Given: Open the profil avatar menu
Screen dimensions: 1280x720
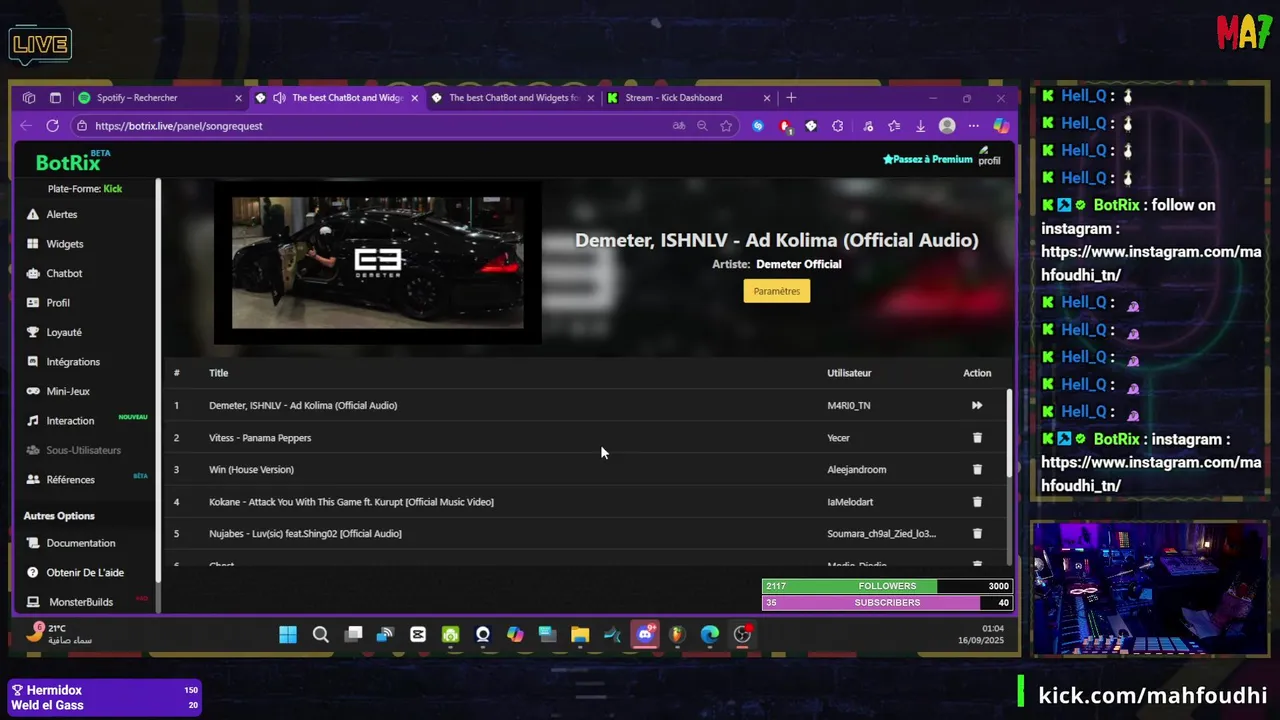Looking at the screenshot, I should [x=988, y=156].
